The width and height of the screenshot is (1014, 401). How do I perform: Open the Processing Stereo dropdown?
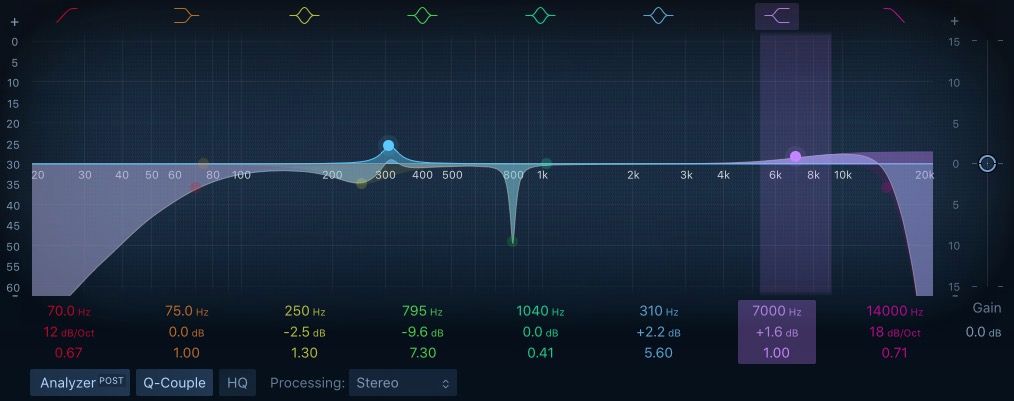point(402,382)
